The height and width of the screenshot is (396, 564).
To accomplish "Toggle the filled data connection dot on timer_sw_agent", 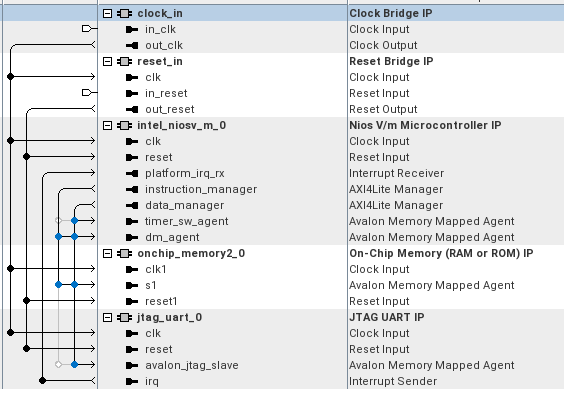I will pos(74,220).
